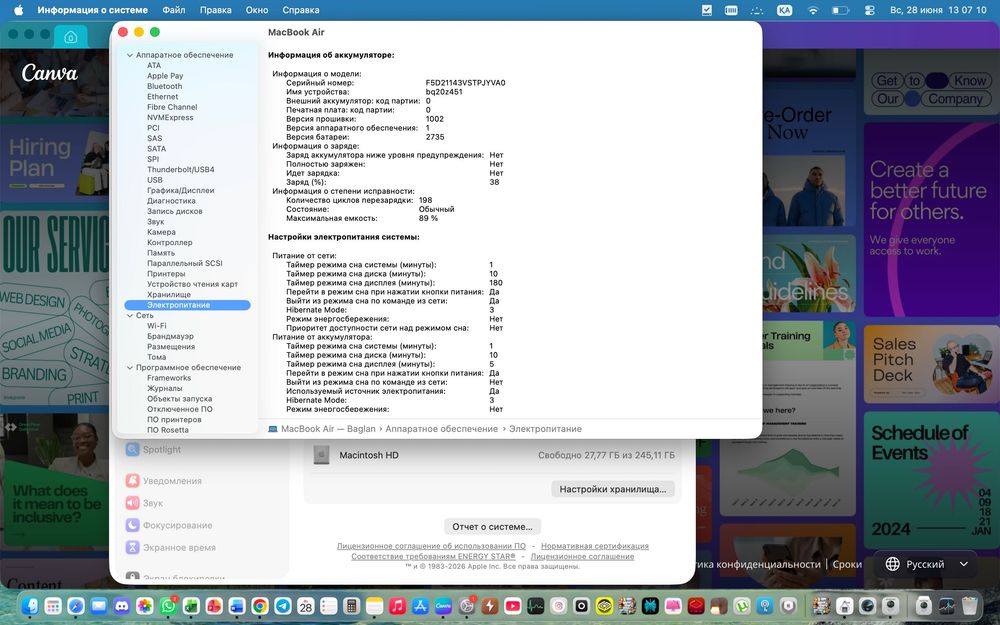Image resolution: width=1000 pixels, height=625 pixels.
Task: Open Launchpad from the Dock
Action: click(x=53, y=605)
